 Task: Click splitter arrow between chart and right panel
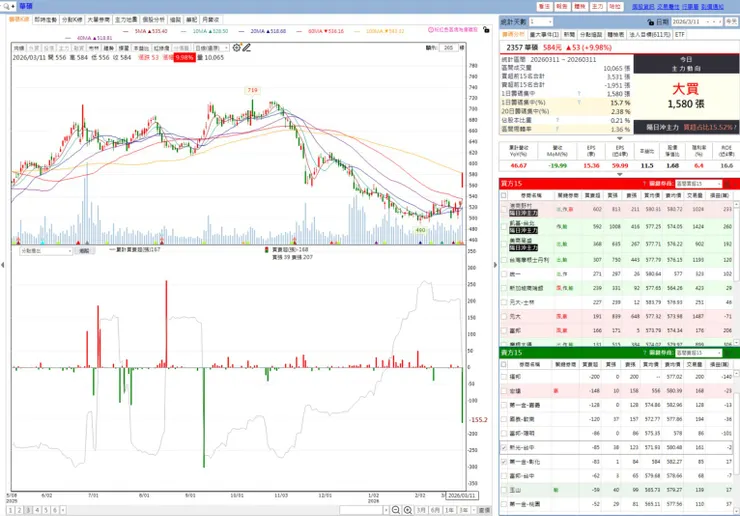coord(495,265)
